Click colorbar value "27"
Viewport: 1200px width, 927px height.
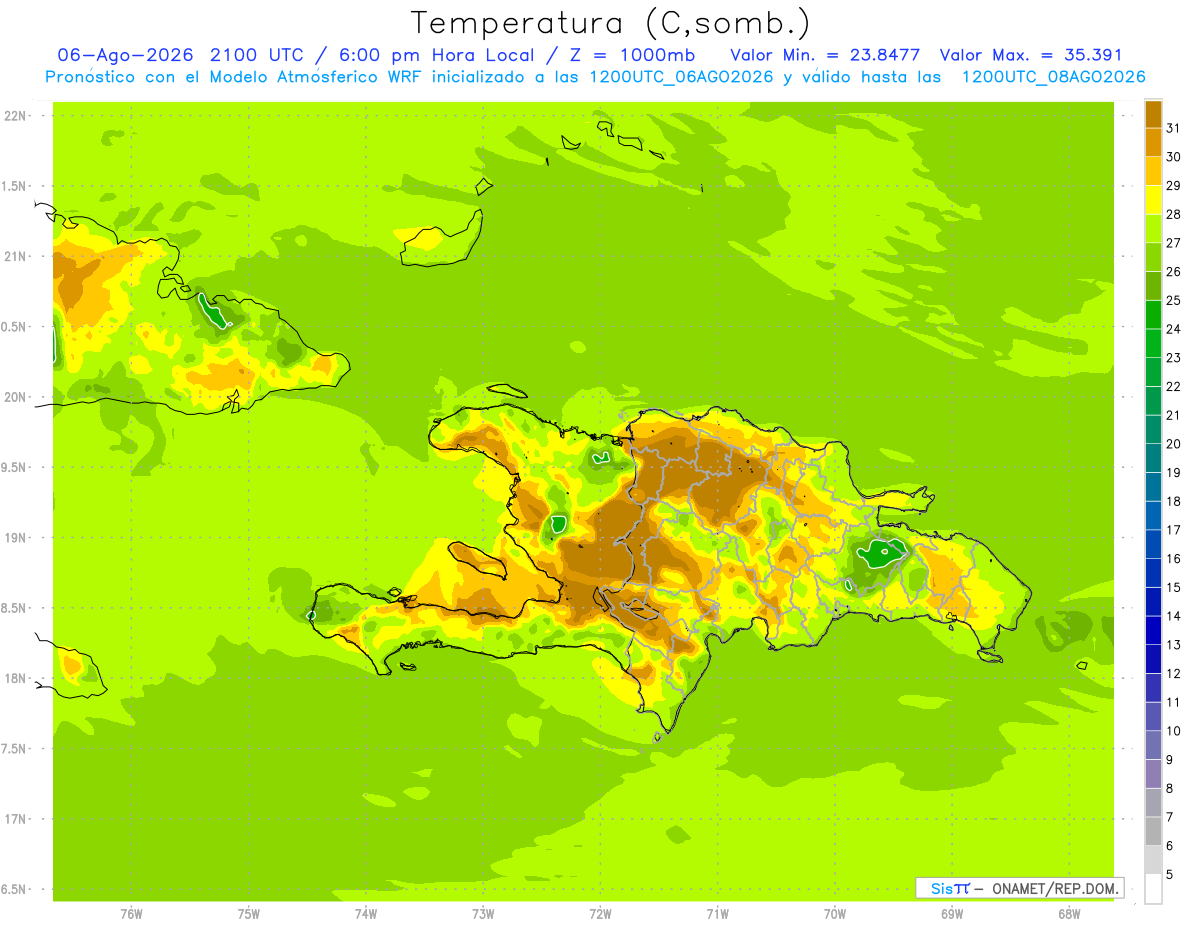coord(1173,243)
